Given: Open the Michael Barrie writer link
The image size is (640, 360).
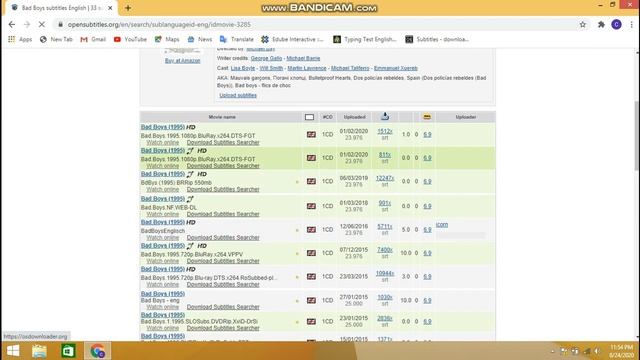Looking at the screenshot, I should 303,58.
